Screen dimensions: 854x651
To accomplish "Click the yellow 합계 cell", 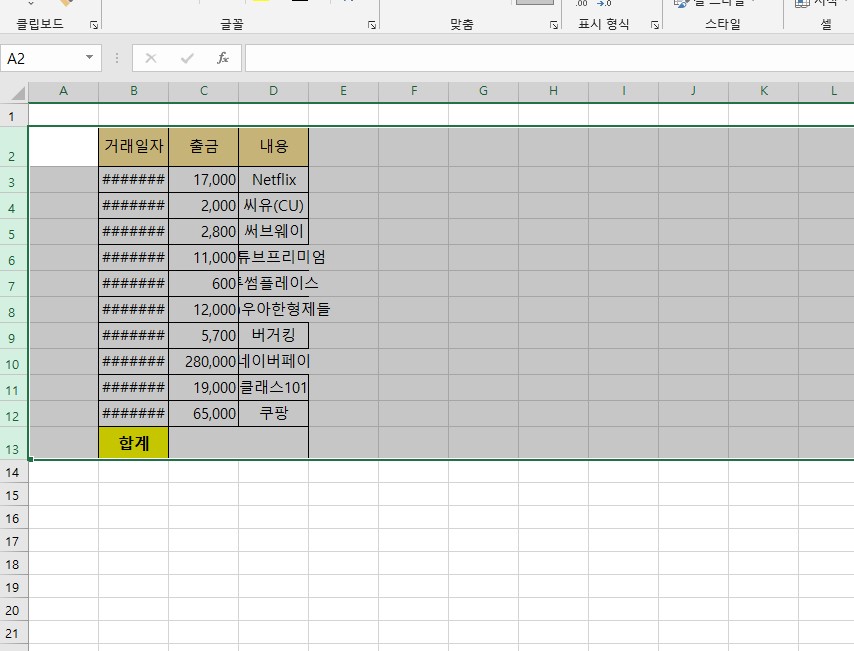I will click(x=133, y=442).
